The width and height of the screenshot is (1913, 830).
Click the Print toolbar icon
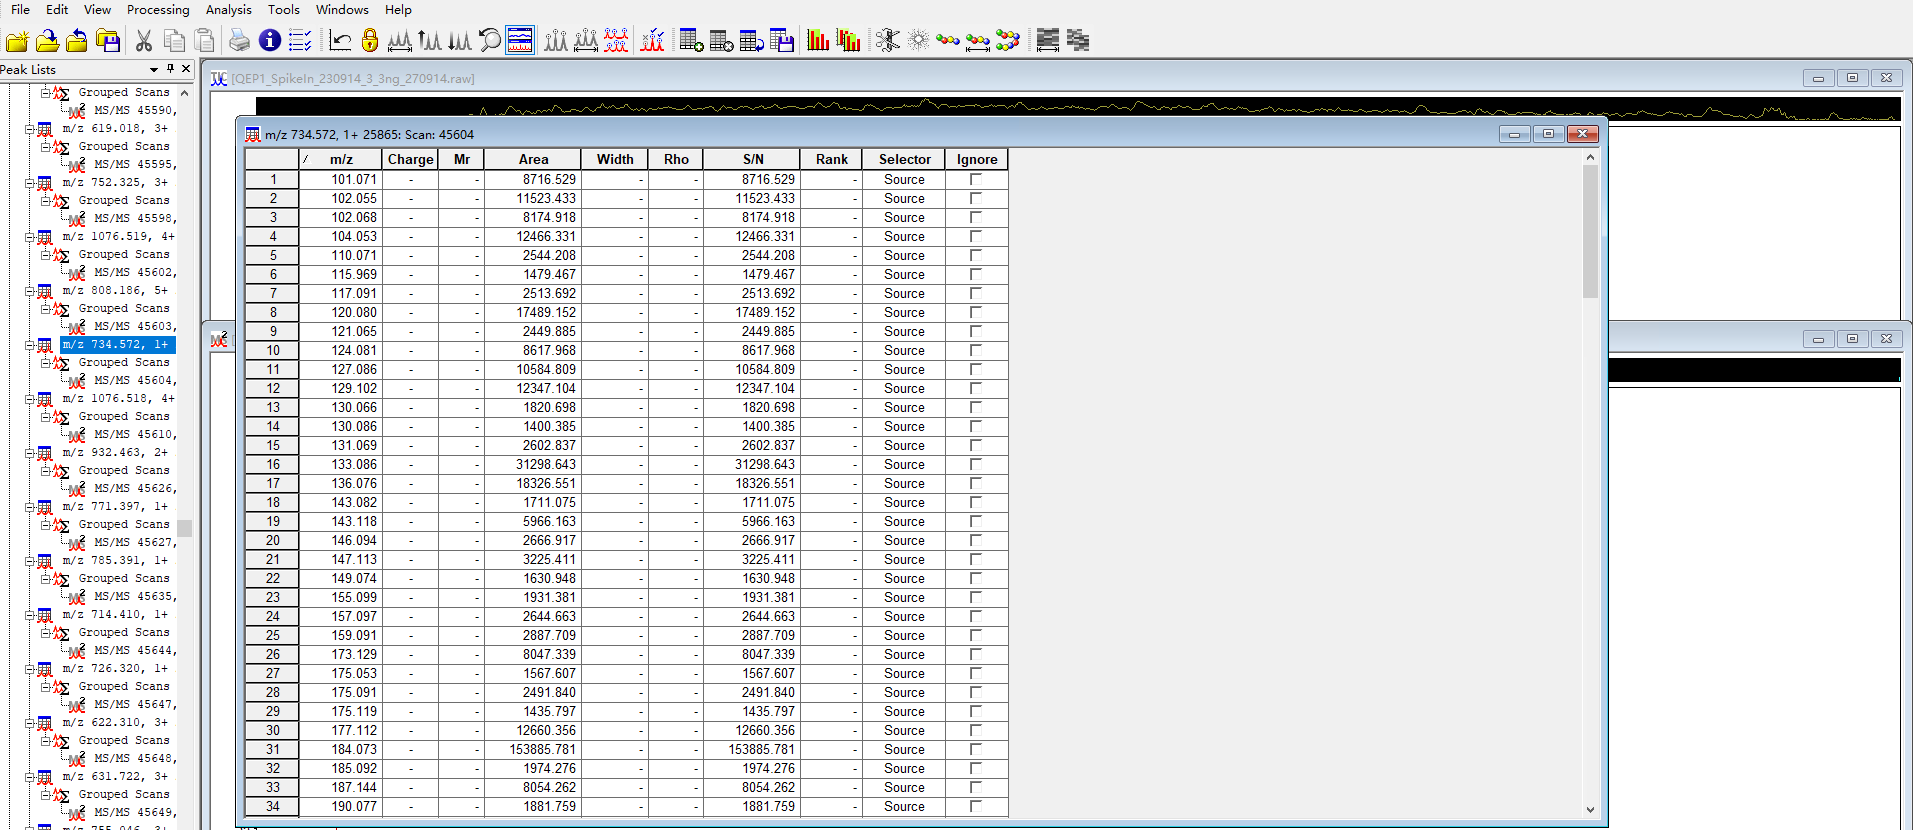239,40
